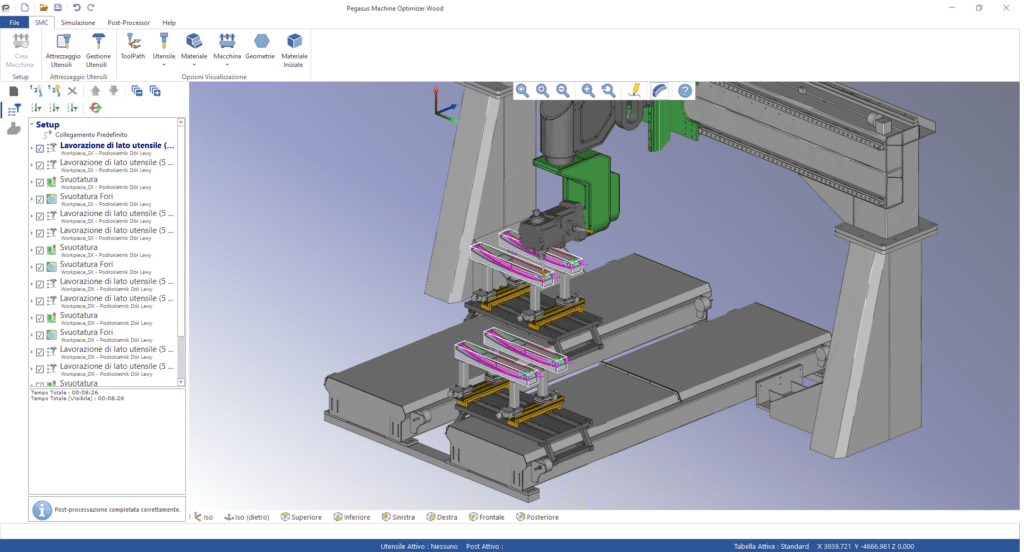Click the expand all icon with plus
The image size is (1024, 552).
155,91
